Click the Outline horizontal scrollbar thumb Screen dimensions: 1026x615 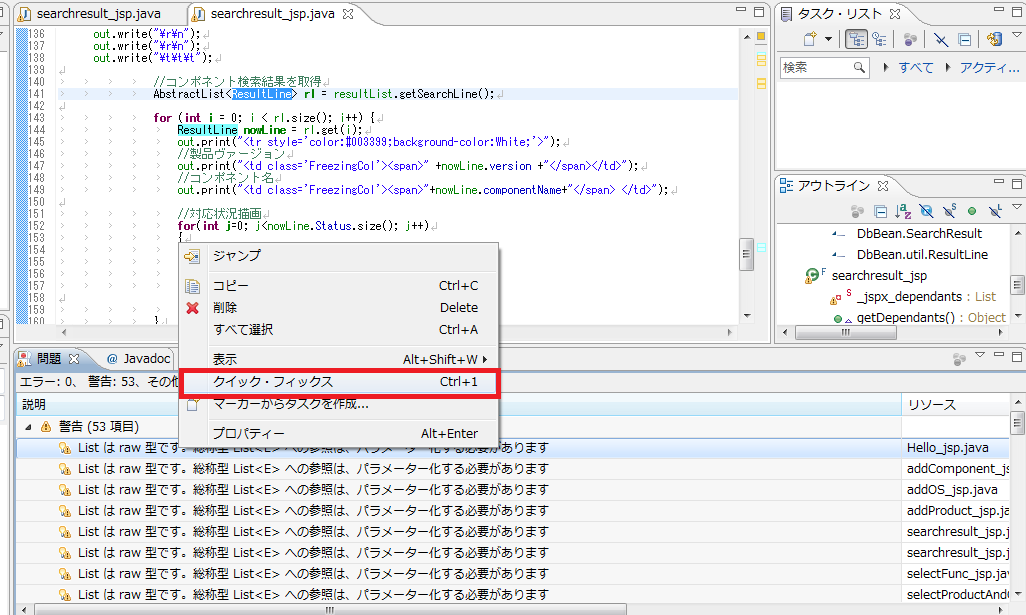[x=845, y=333]
